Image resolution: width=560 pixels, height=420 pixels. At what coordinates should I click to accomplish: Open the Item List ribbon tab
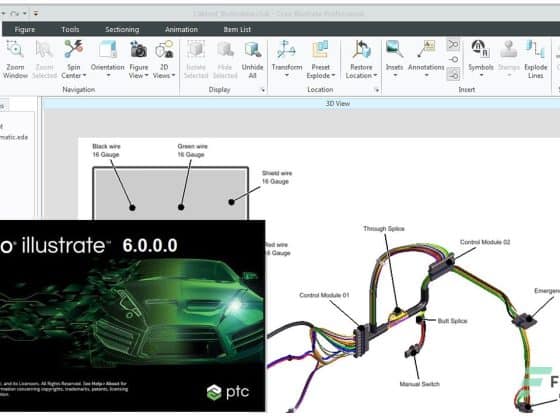(237, 29)
